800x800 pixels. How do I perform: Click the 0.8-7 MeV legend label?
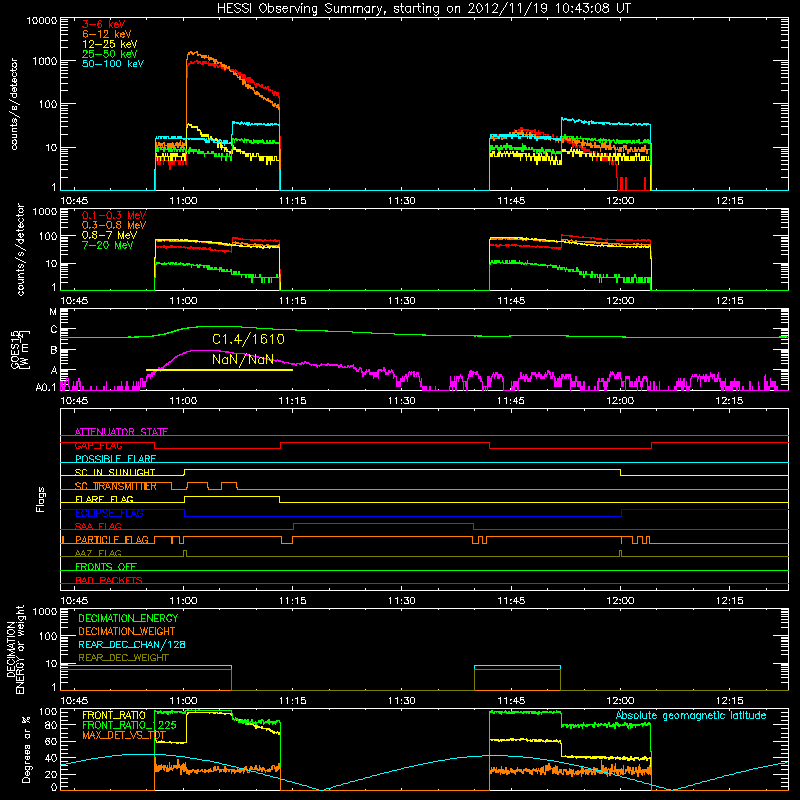tap(109, 235)
